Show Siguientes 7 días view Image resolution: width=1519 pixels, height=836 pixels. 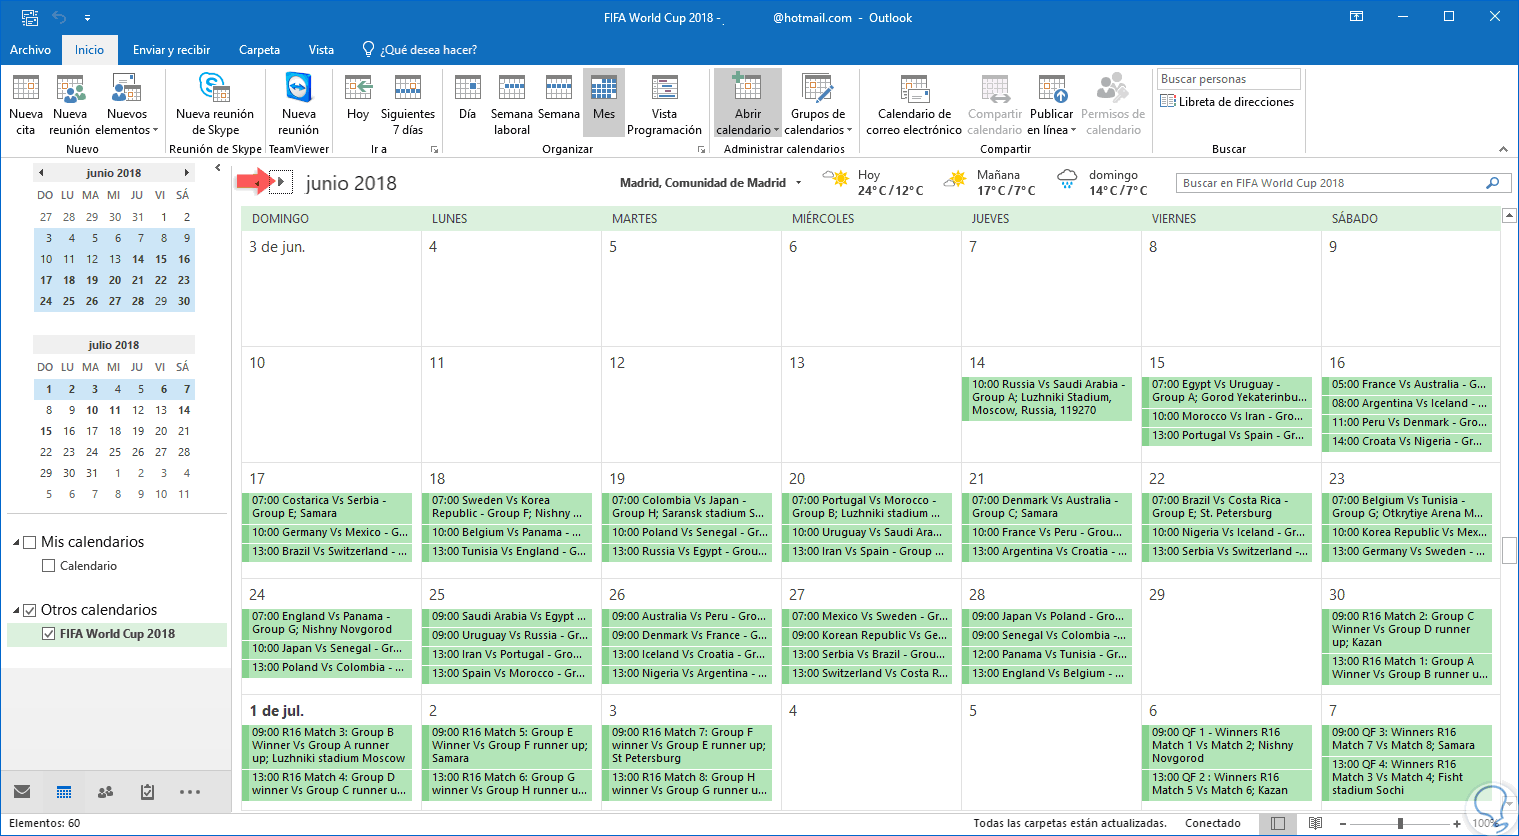point(408,104)
